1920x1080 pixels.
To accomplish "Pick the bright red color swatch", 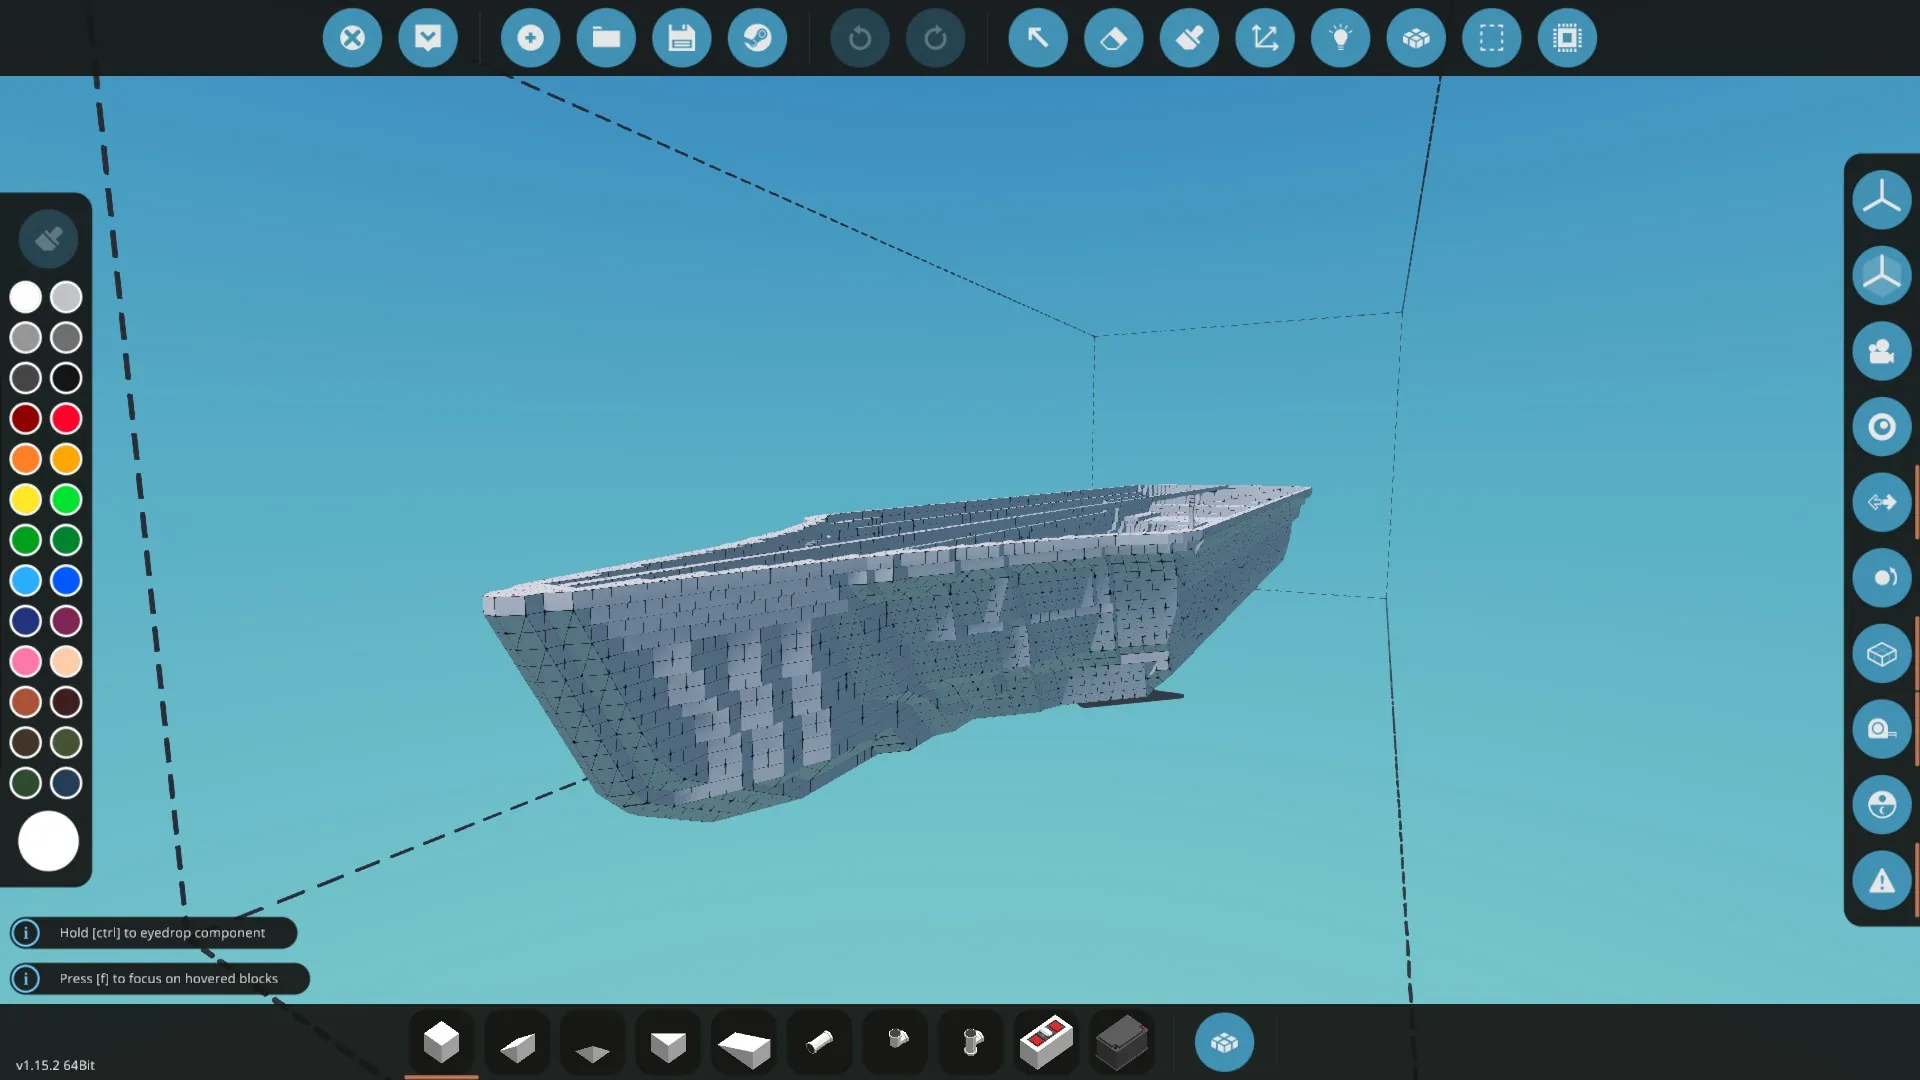I will [66, 418].
